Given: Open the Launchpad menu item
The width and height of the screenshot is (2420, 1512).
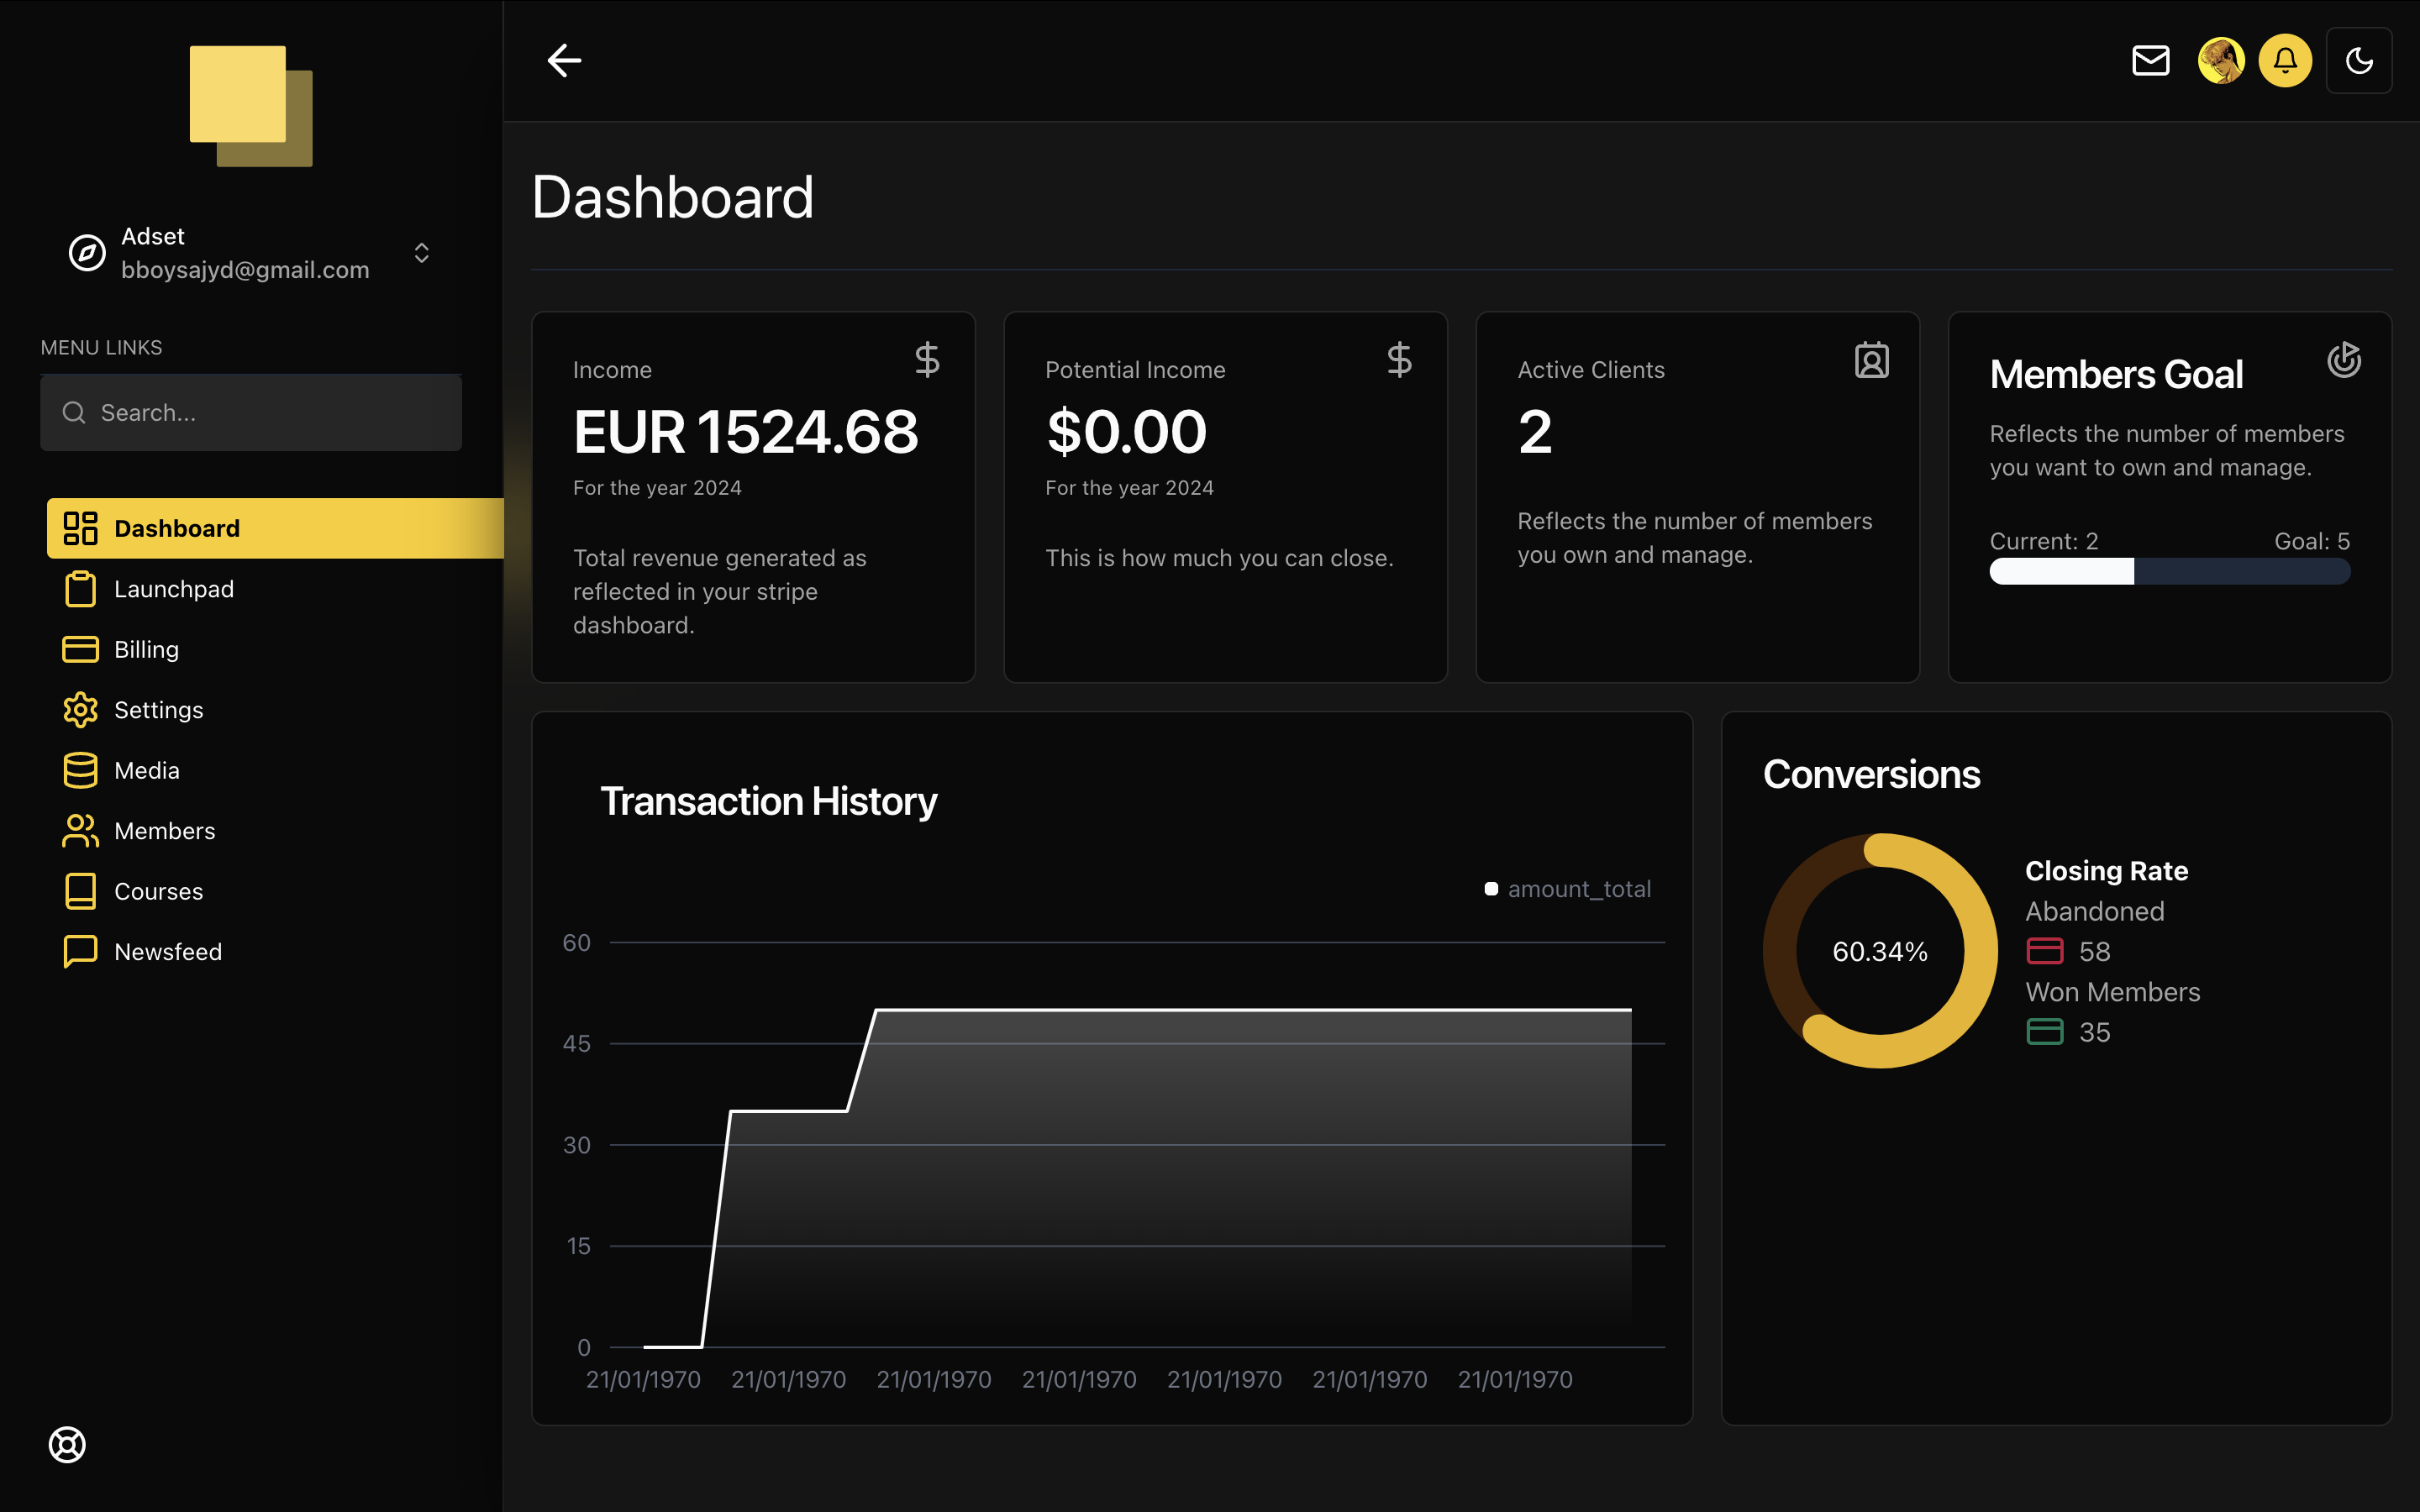Looking at the screenshot, I should pyautogui.click(x=173, y=589).
